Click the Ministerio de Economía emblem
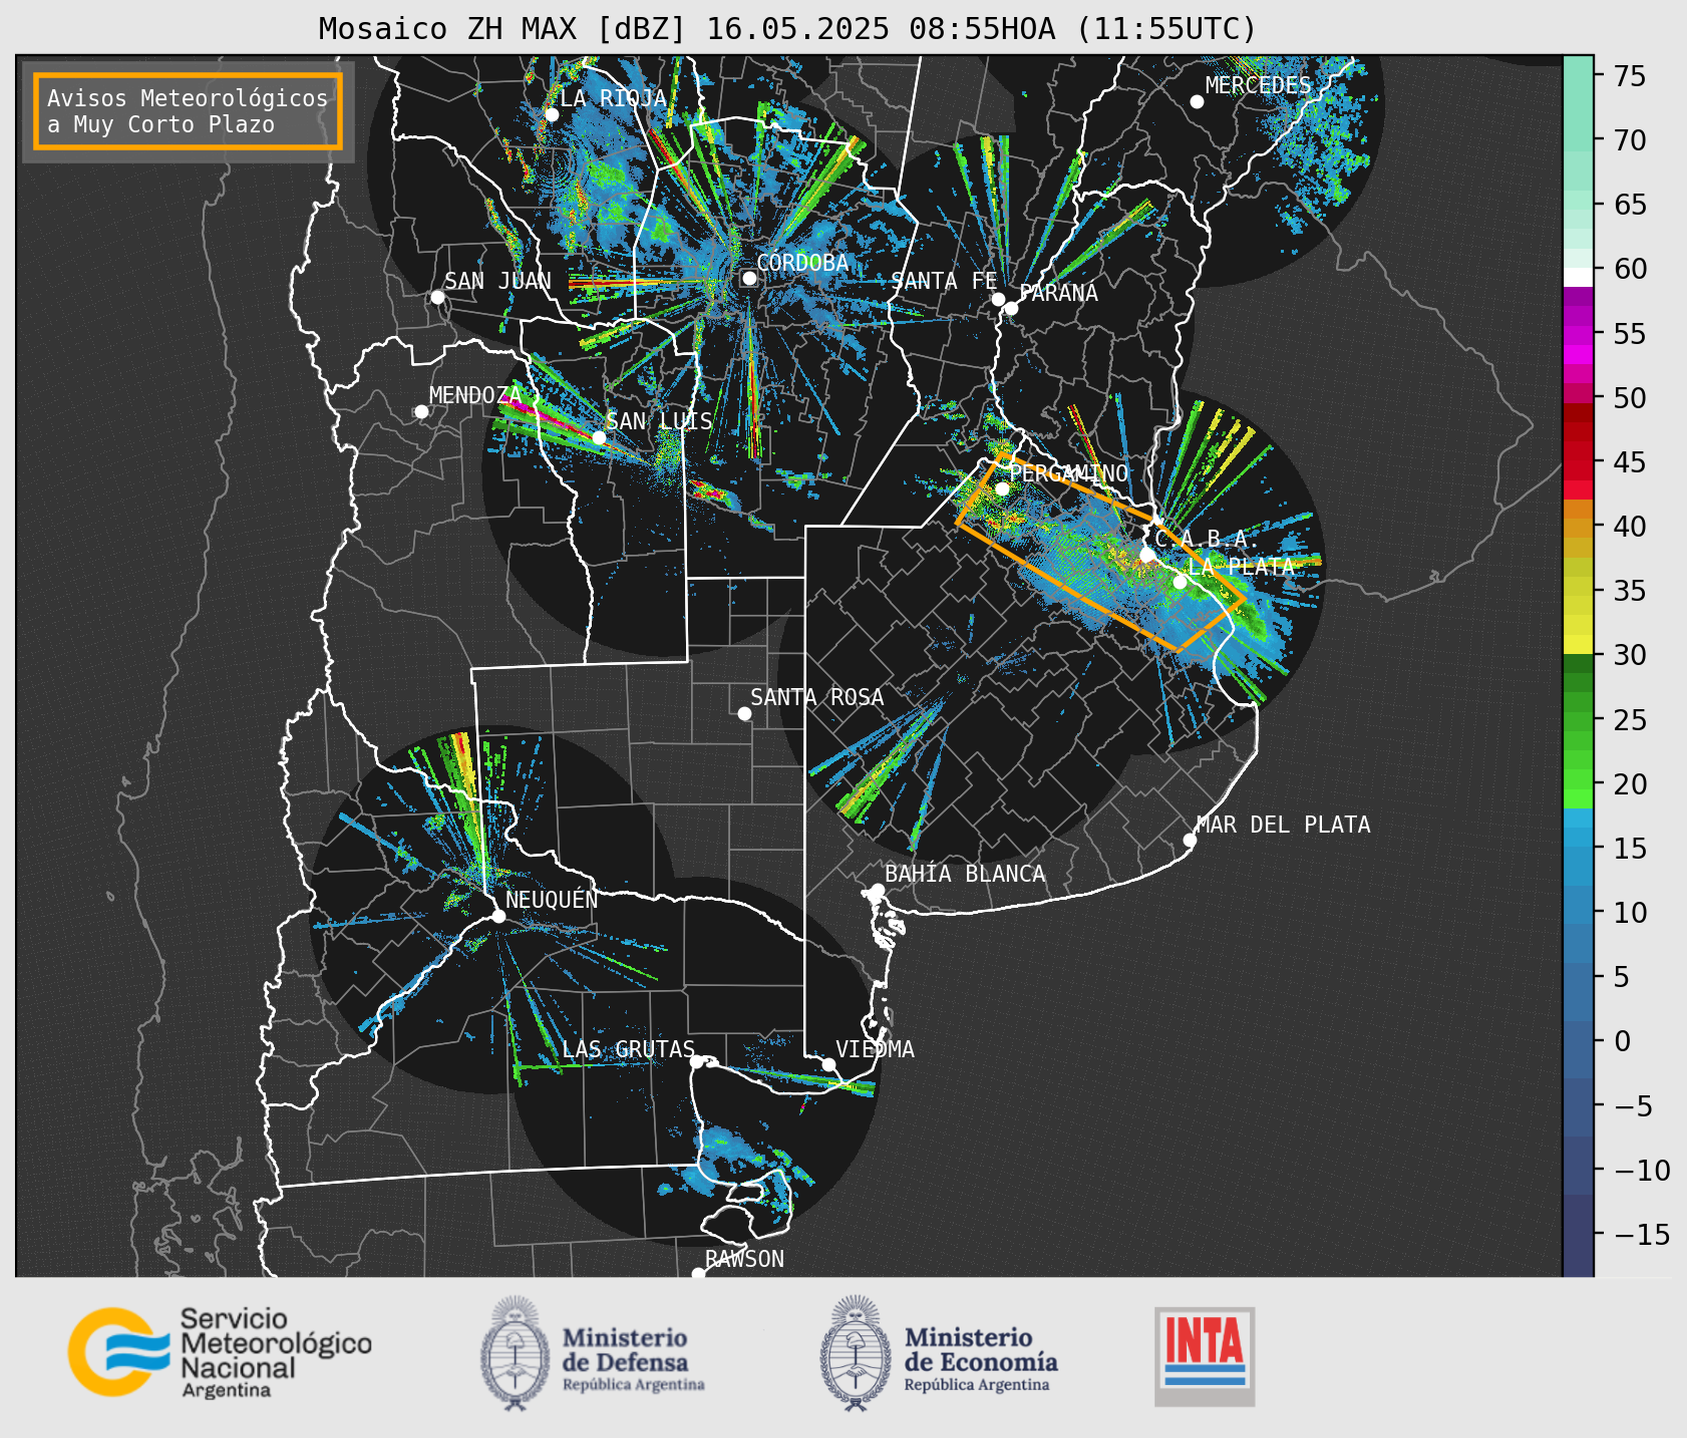The image size is (1687, 1438). [856, 1352]
